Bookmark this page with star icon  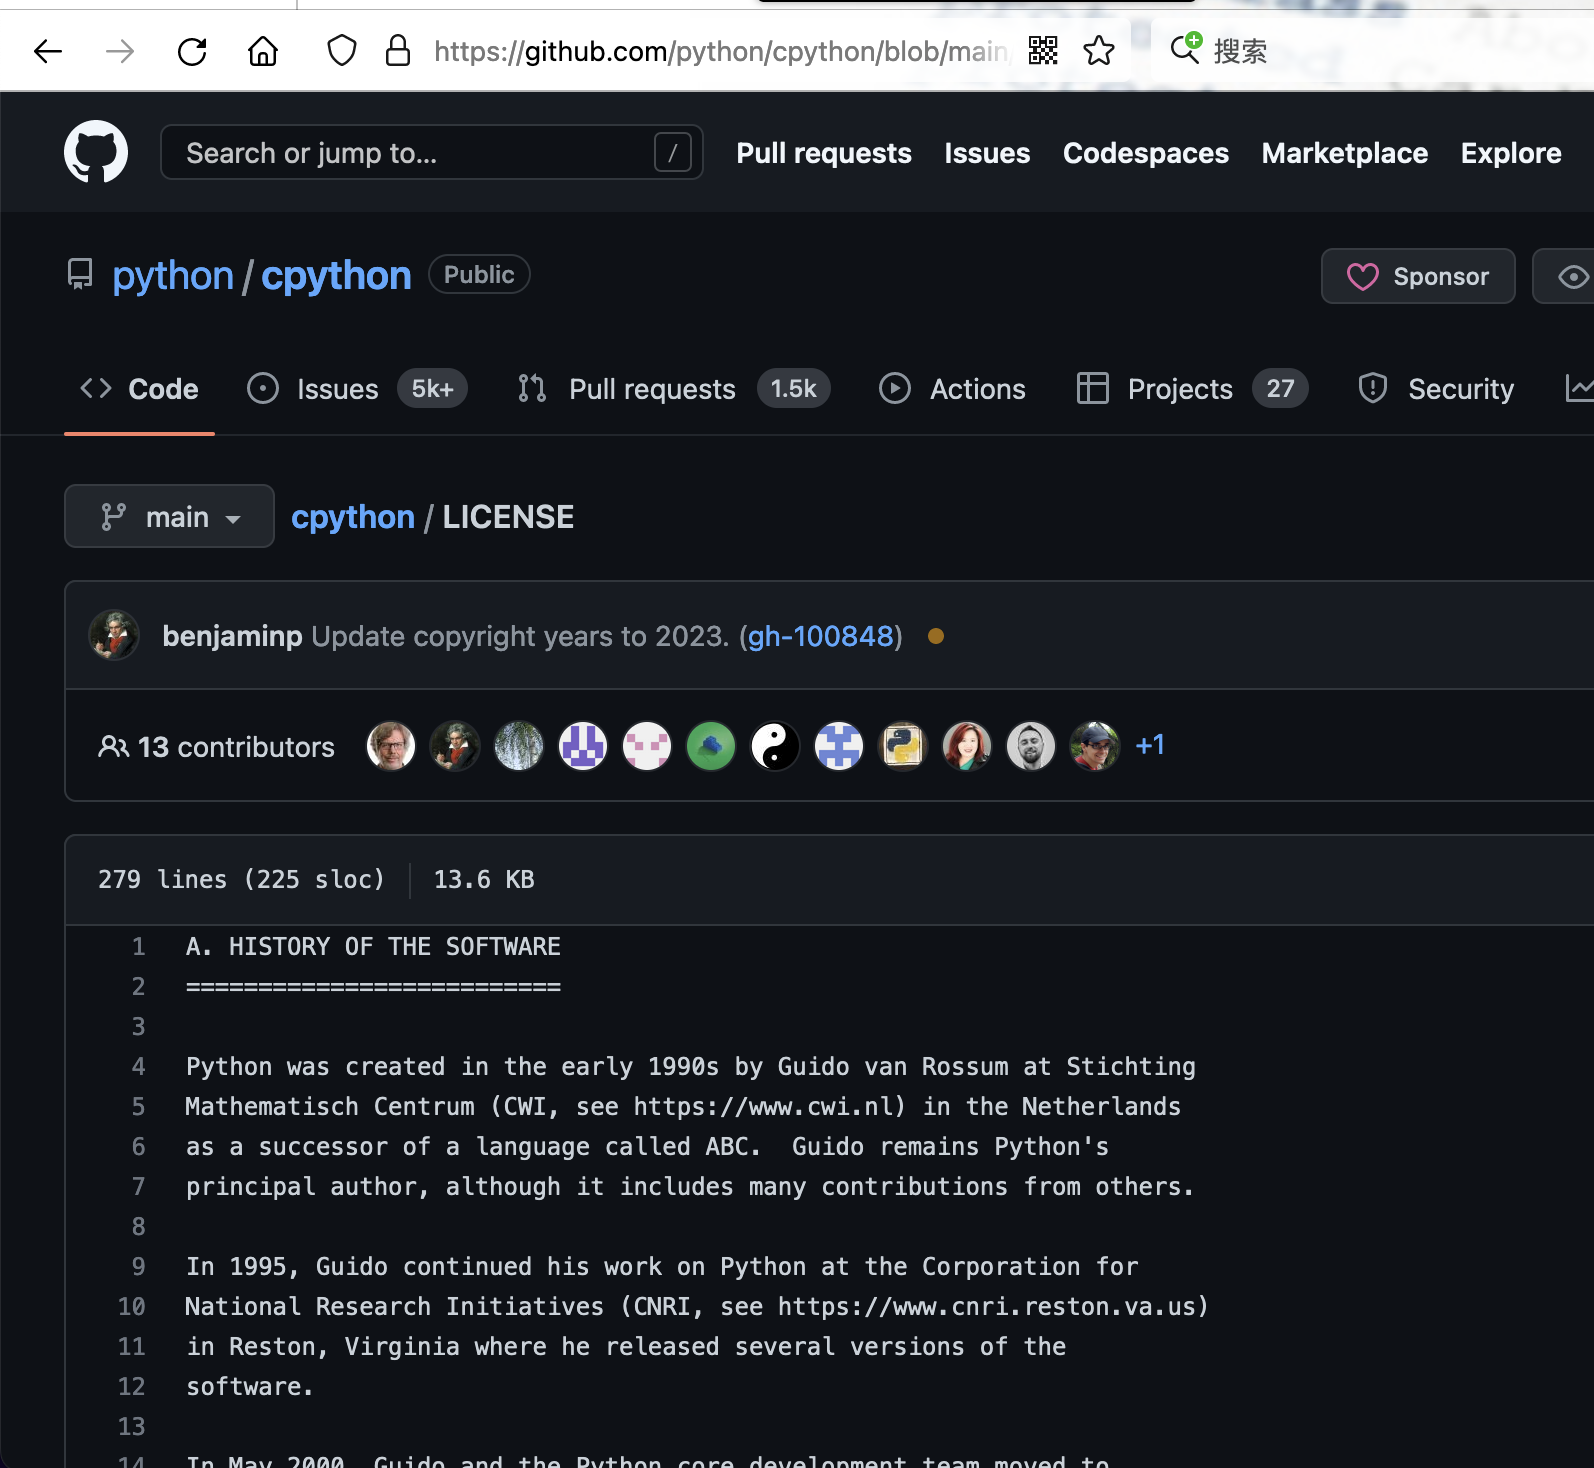[x=1099, y=50]
